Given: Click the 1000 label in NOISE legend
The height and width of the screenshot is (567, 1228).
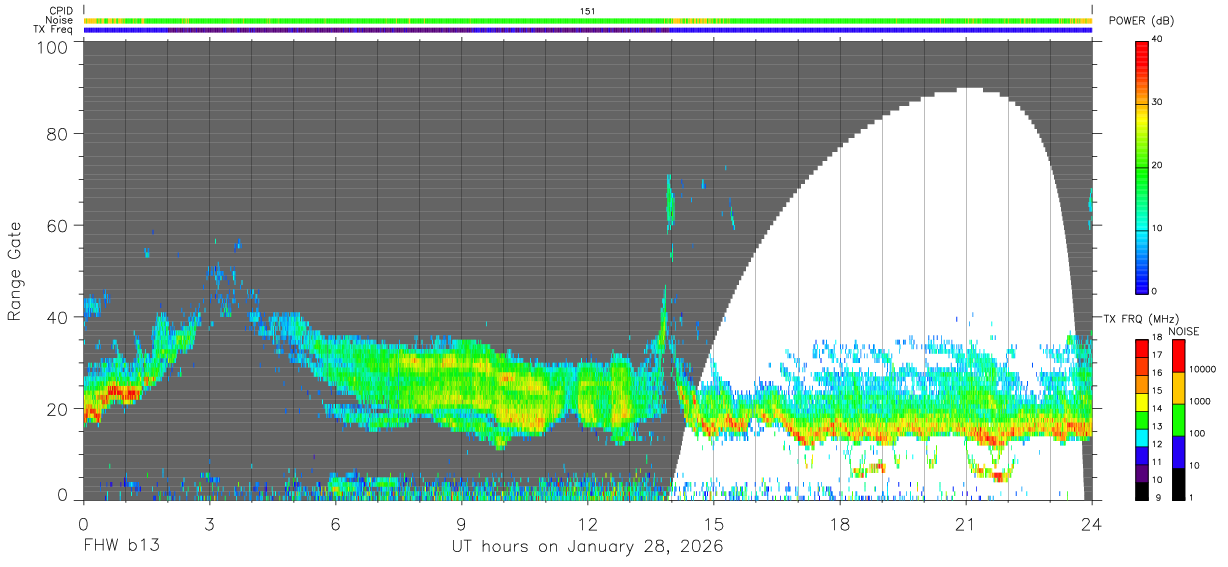Looking at the screenshot, I should coord(1200,401).
